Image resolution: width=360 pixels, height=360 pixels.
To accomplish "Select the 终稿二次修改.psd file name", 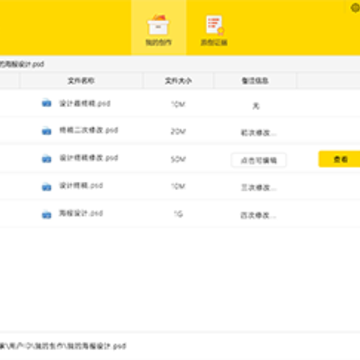I will click(x=89, y=130).
